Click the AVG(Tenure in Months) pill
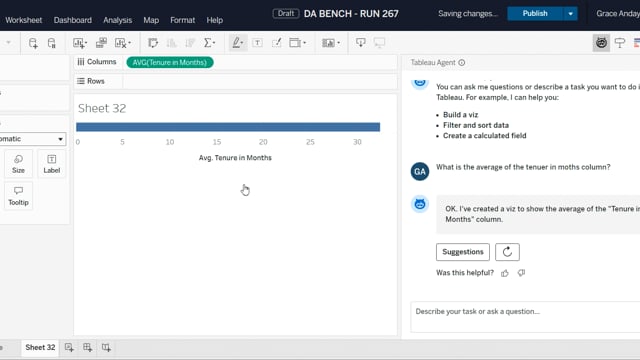Image resolution: width=640 pixels, height=360 pixels. (x=170, y=62)
